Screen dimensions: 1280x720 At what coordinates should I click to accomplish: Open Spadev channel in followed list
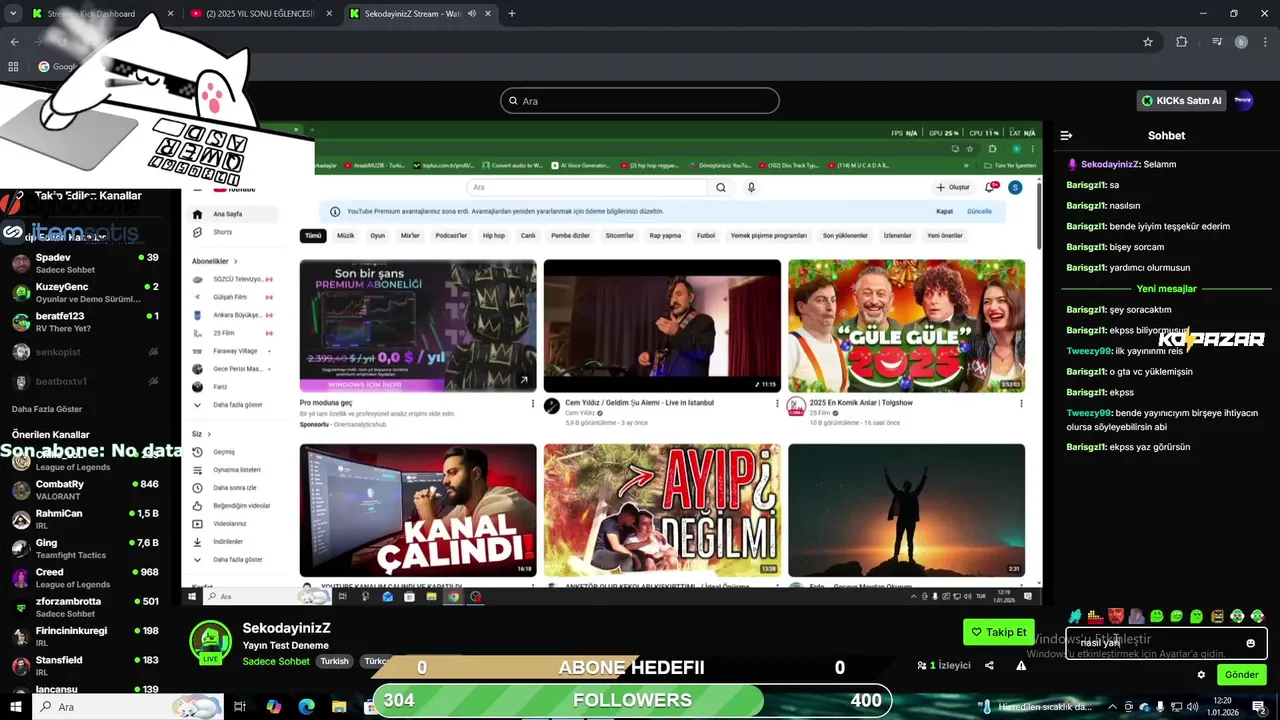(84, 264)
